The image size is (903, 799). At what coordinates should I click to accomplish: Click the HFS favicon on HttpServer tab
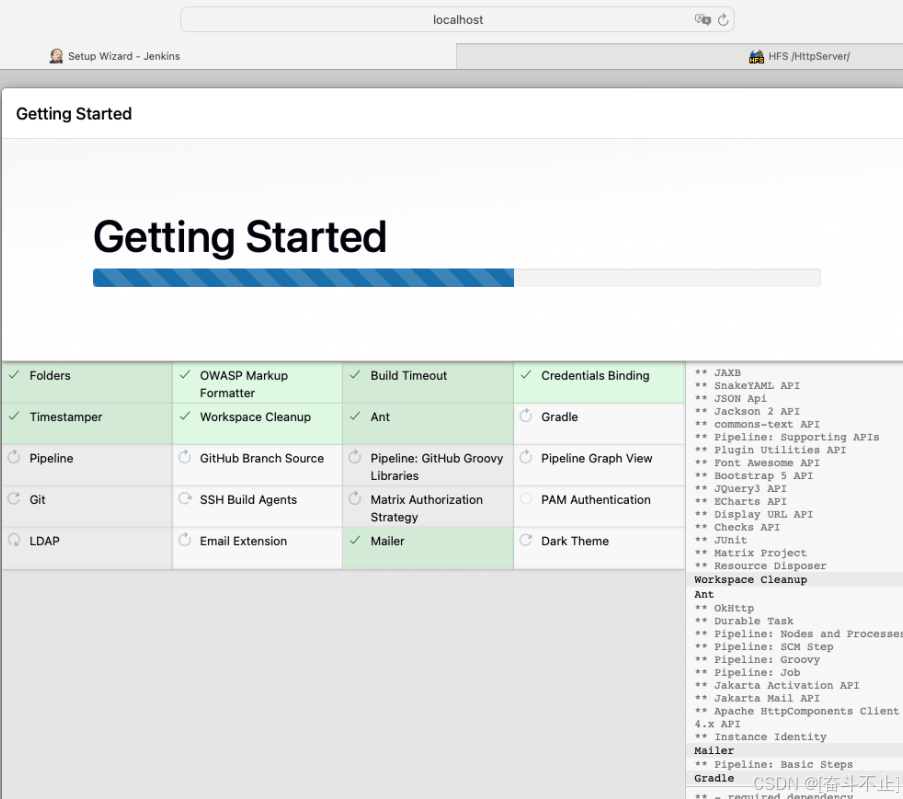click(756, 56)
